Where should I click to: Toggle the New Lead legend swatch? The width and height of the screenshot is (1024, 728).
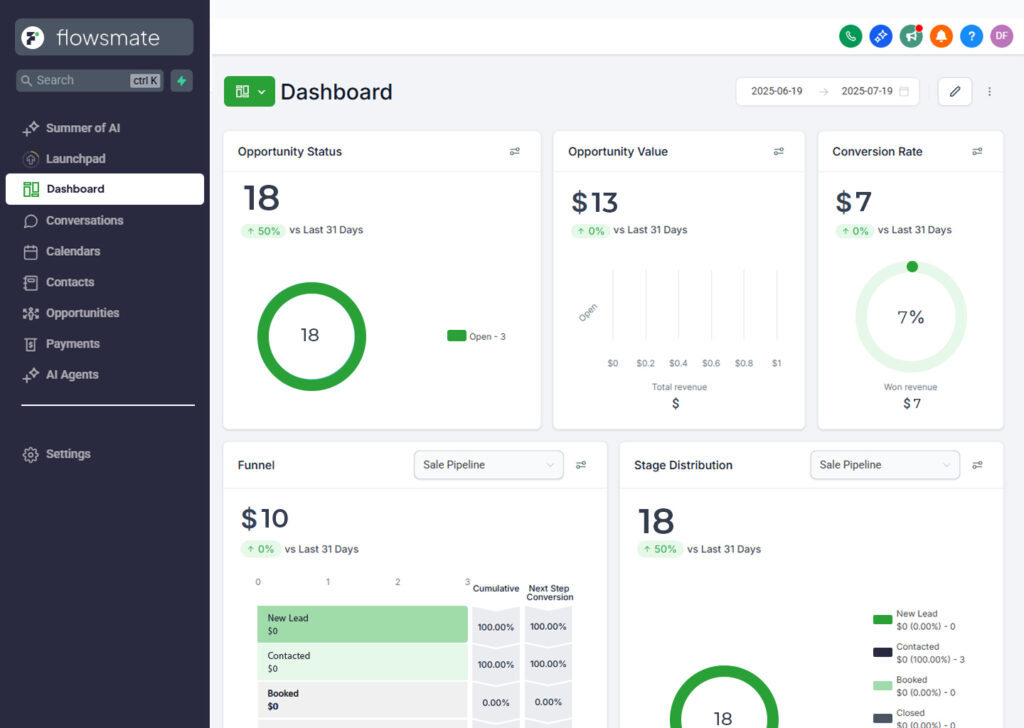(882, 620)
